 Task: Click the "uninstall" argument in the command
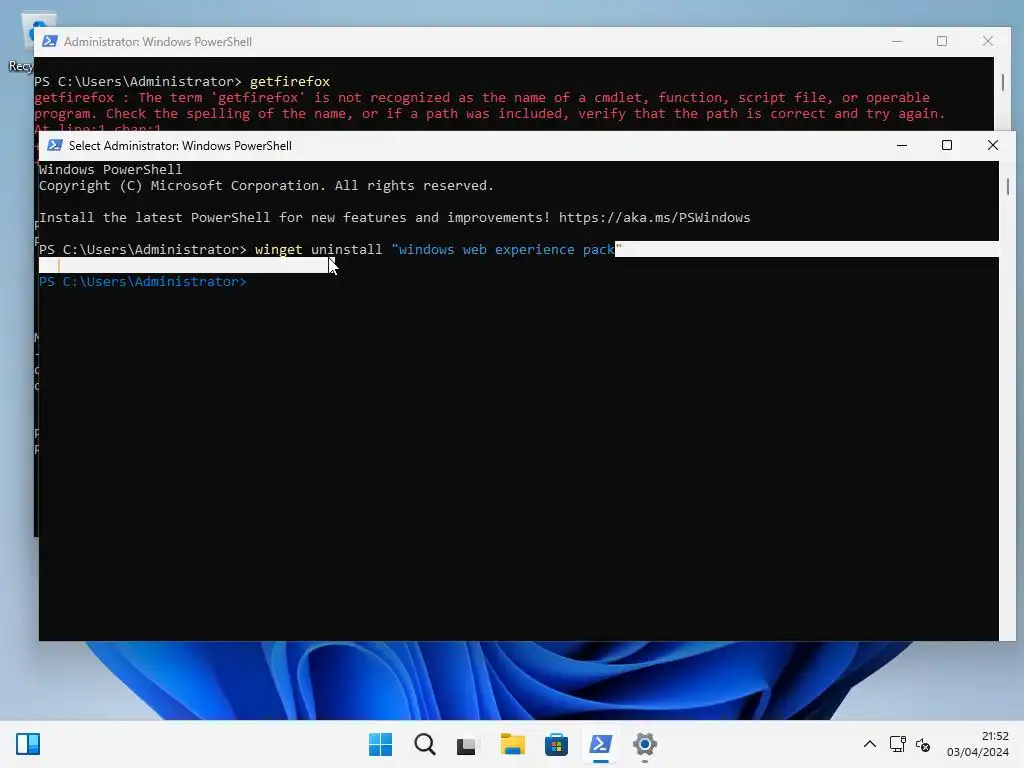[x=347, y=249]
